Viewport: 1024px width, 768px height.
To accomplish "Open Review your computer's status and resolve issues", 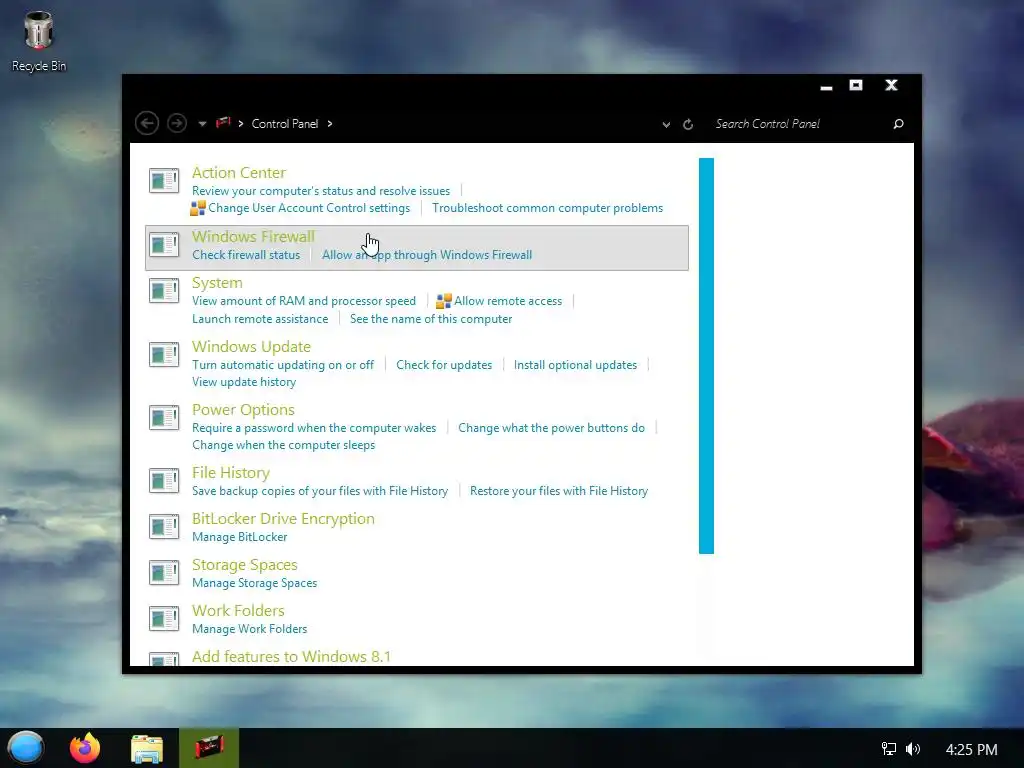I will pos(321,191).
